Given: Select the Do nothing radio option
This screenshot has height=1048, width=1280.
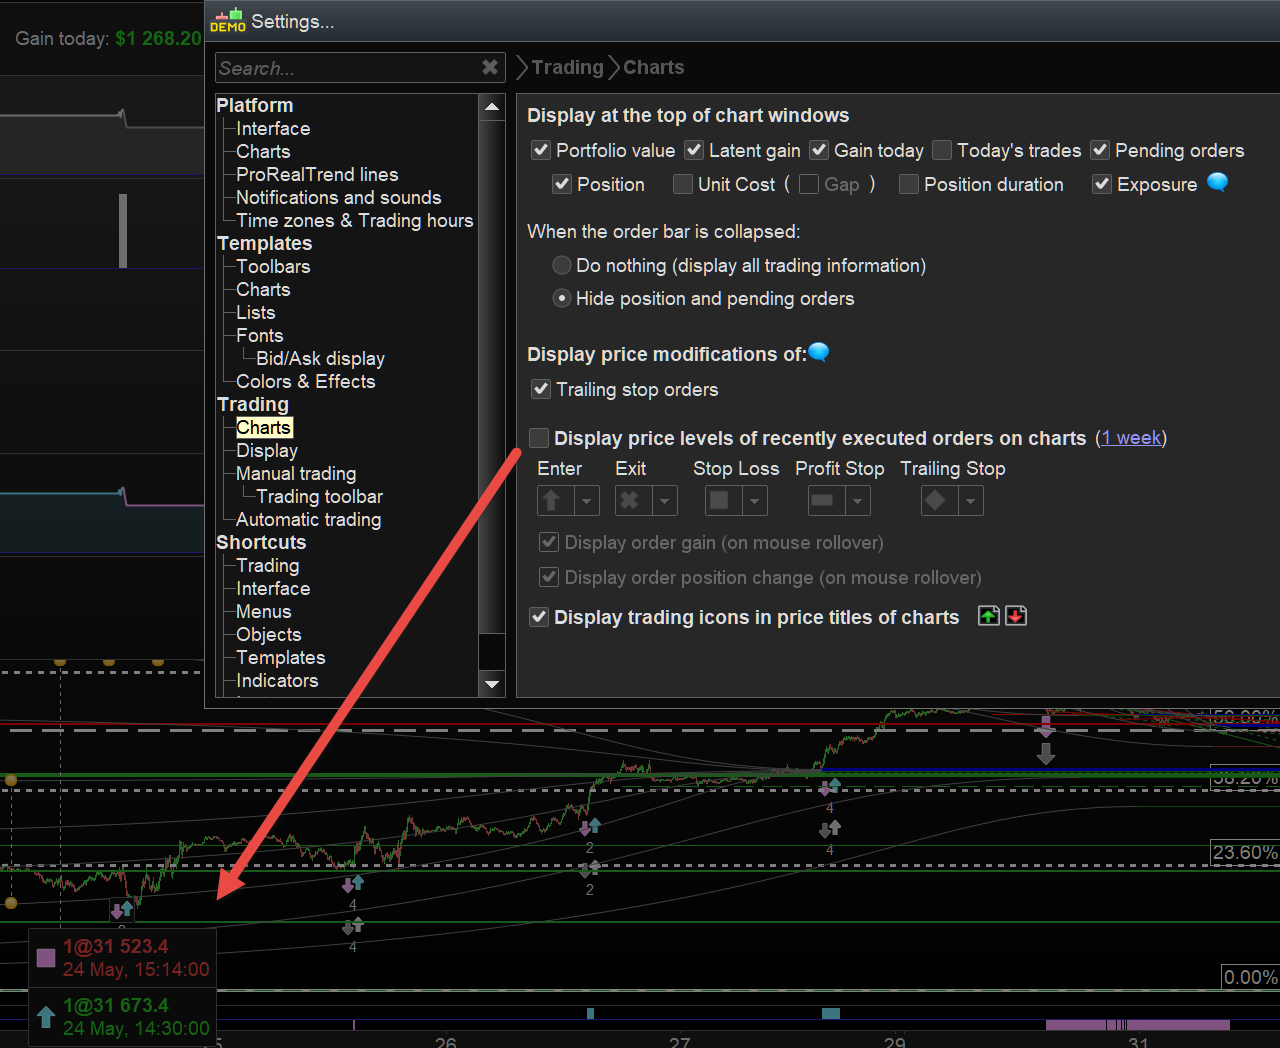Looking at the screenshot, I should [562, 265].
